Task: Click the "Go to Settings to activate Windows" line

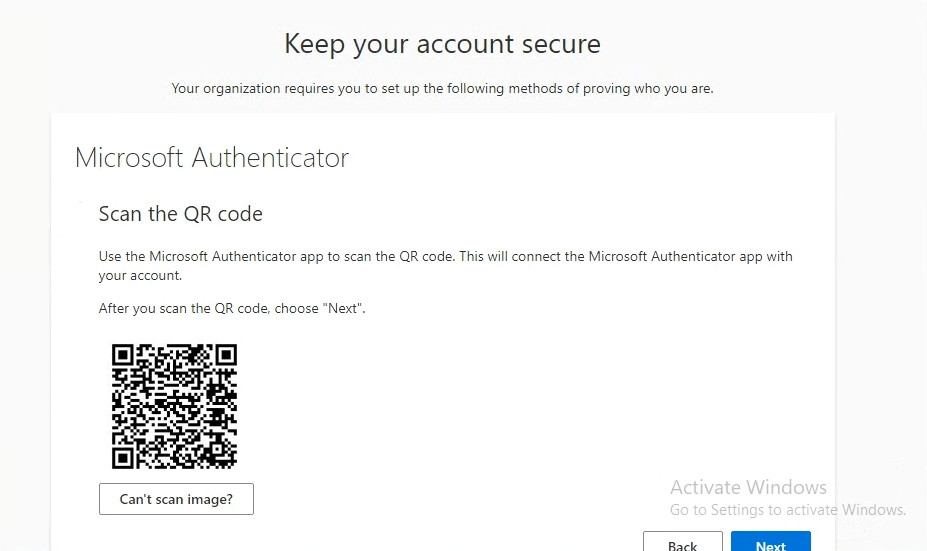Action: (x=787, y=510)
